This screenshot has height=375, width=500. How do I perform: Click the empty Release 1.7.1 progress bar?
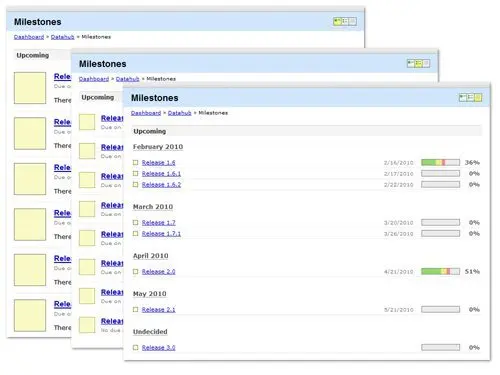tap(440, 234)
